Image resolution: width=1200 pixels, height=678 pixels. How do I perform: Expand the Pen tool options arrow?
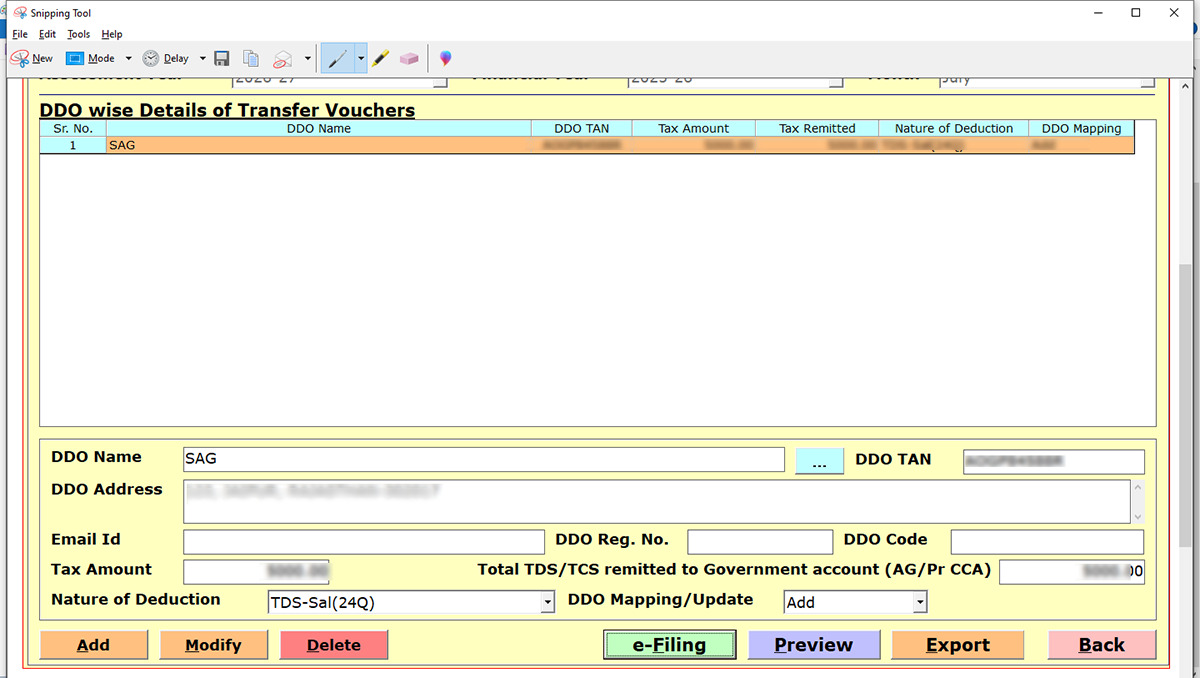(360, 59)
